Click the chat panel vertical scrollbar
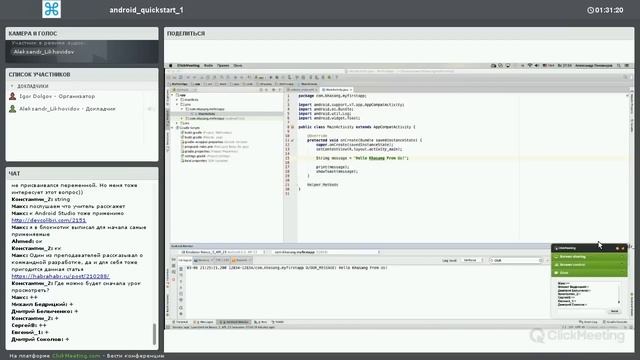This screenshot has height=360, width=640. point(154,333)
